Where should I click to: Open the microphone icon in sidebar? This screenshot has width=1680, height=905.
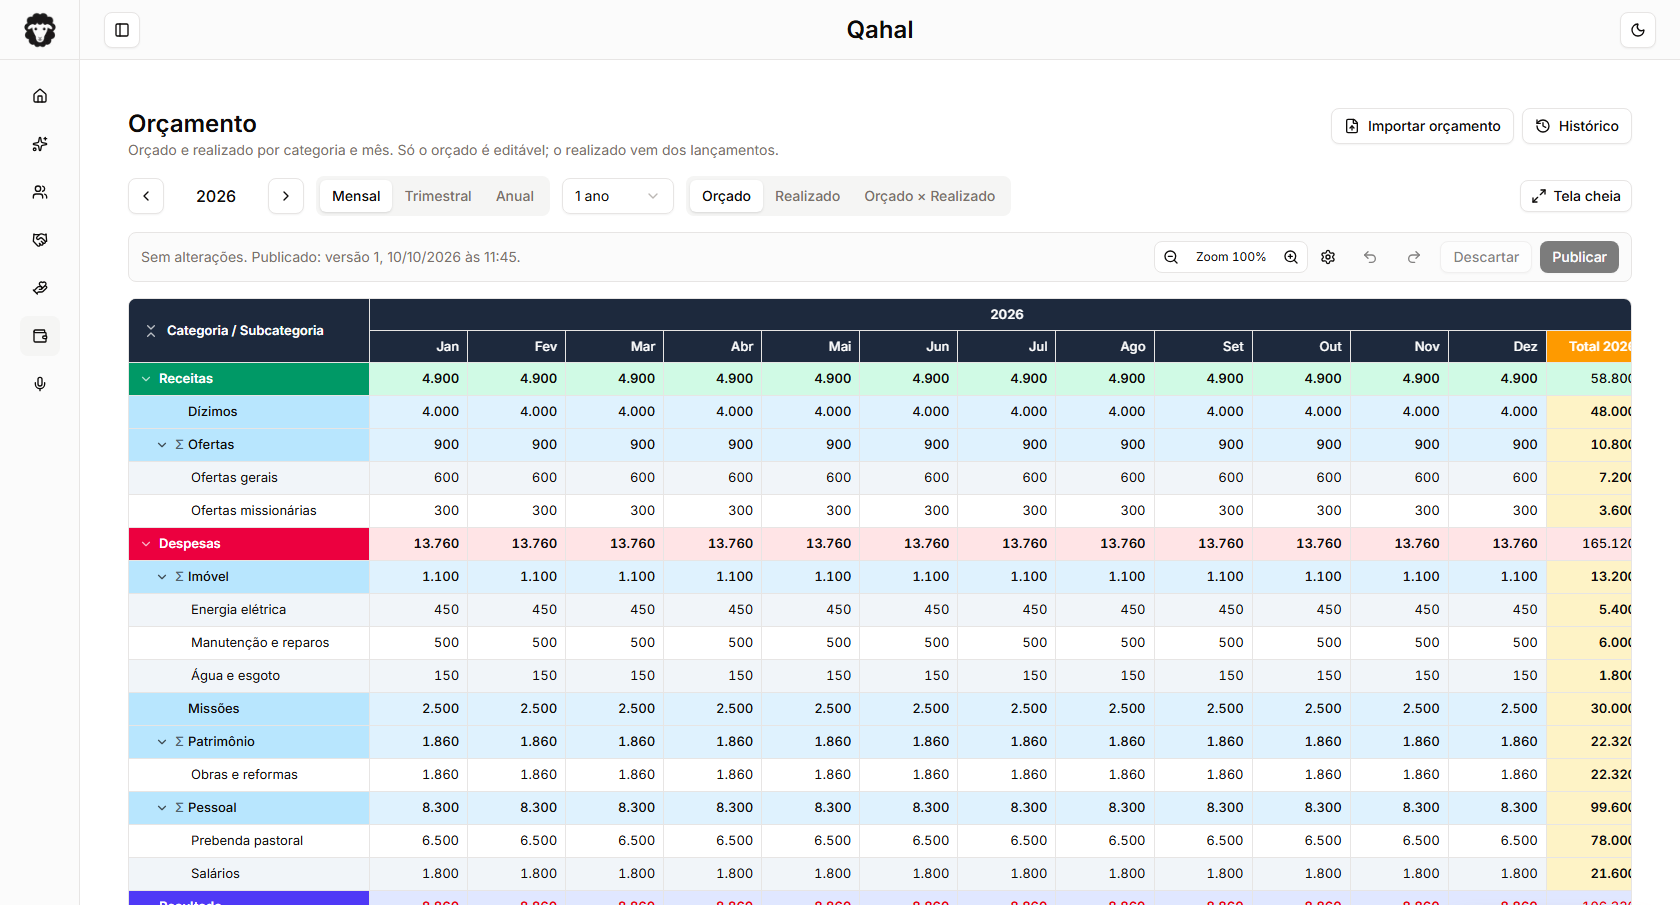(x=40, y=384)
